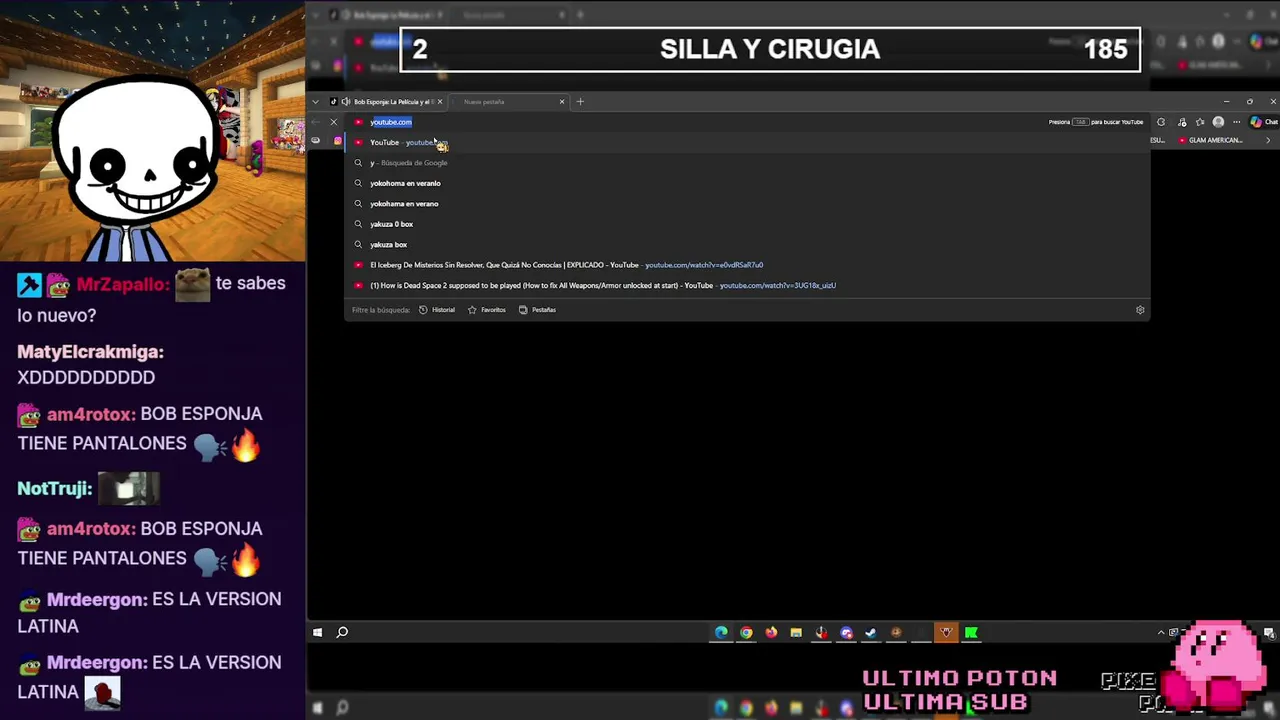Click the last Mrdeergon username in chat
This screenshot has height=720, width=1280.
tap(99, 663)
